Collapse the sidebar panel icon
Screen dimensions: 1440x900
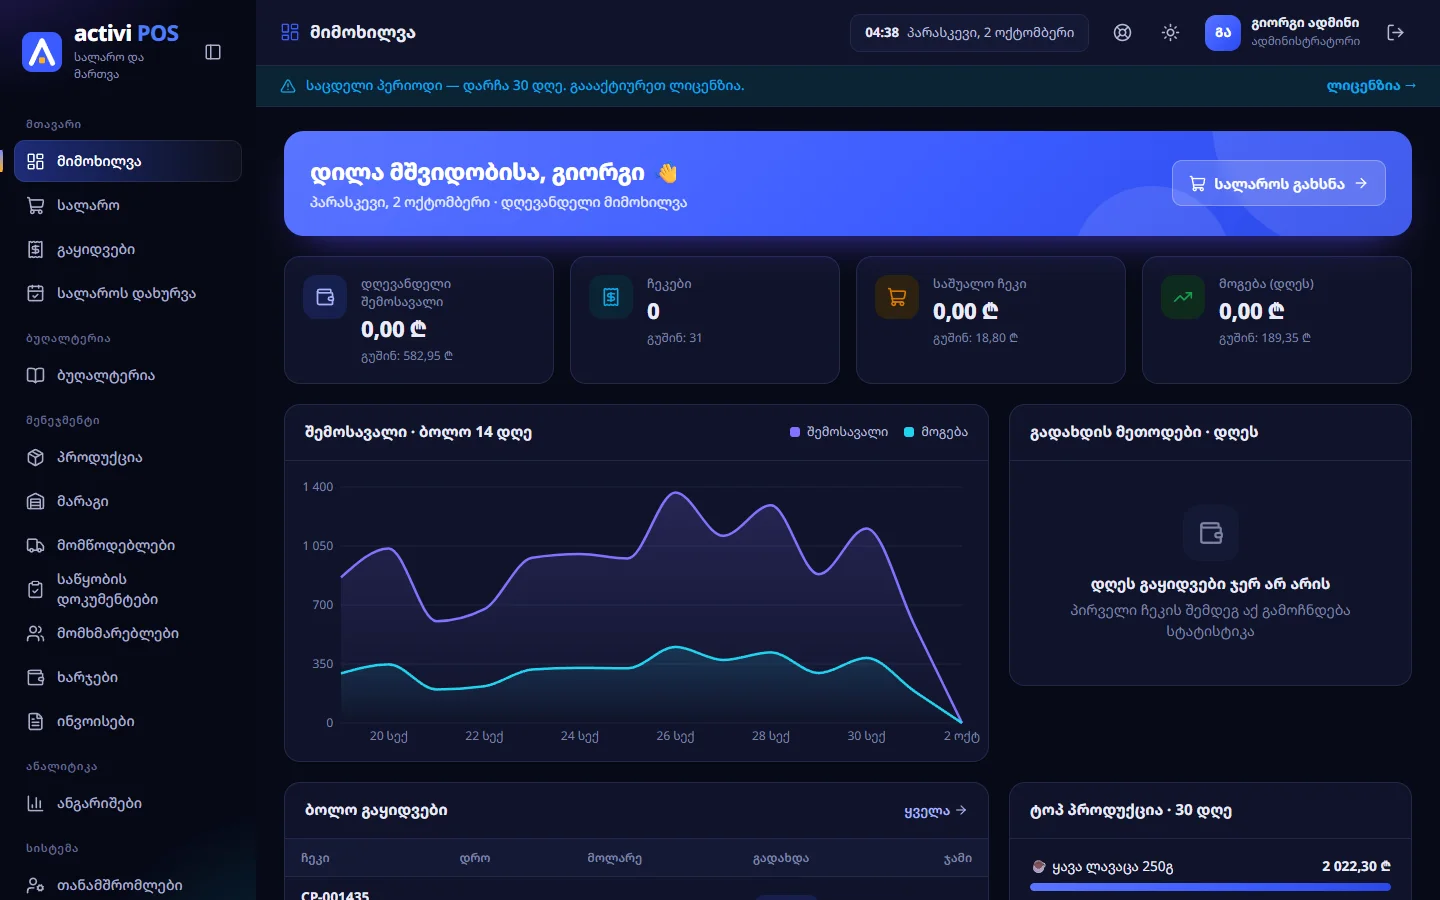(x=213, y=52)
